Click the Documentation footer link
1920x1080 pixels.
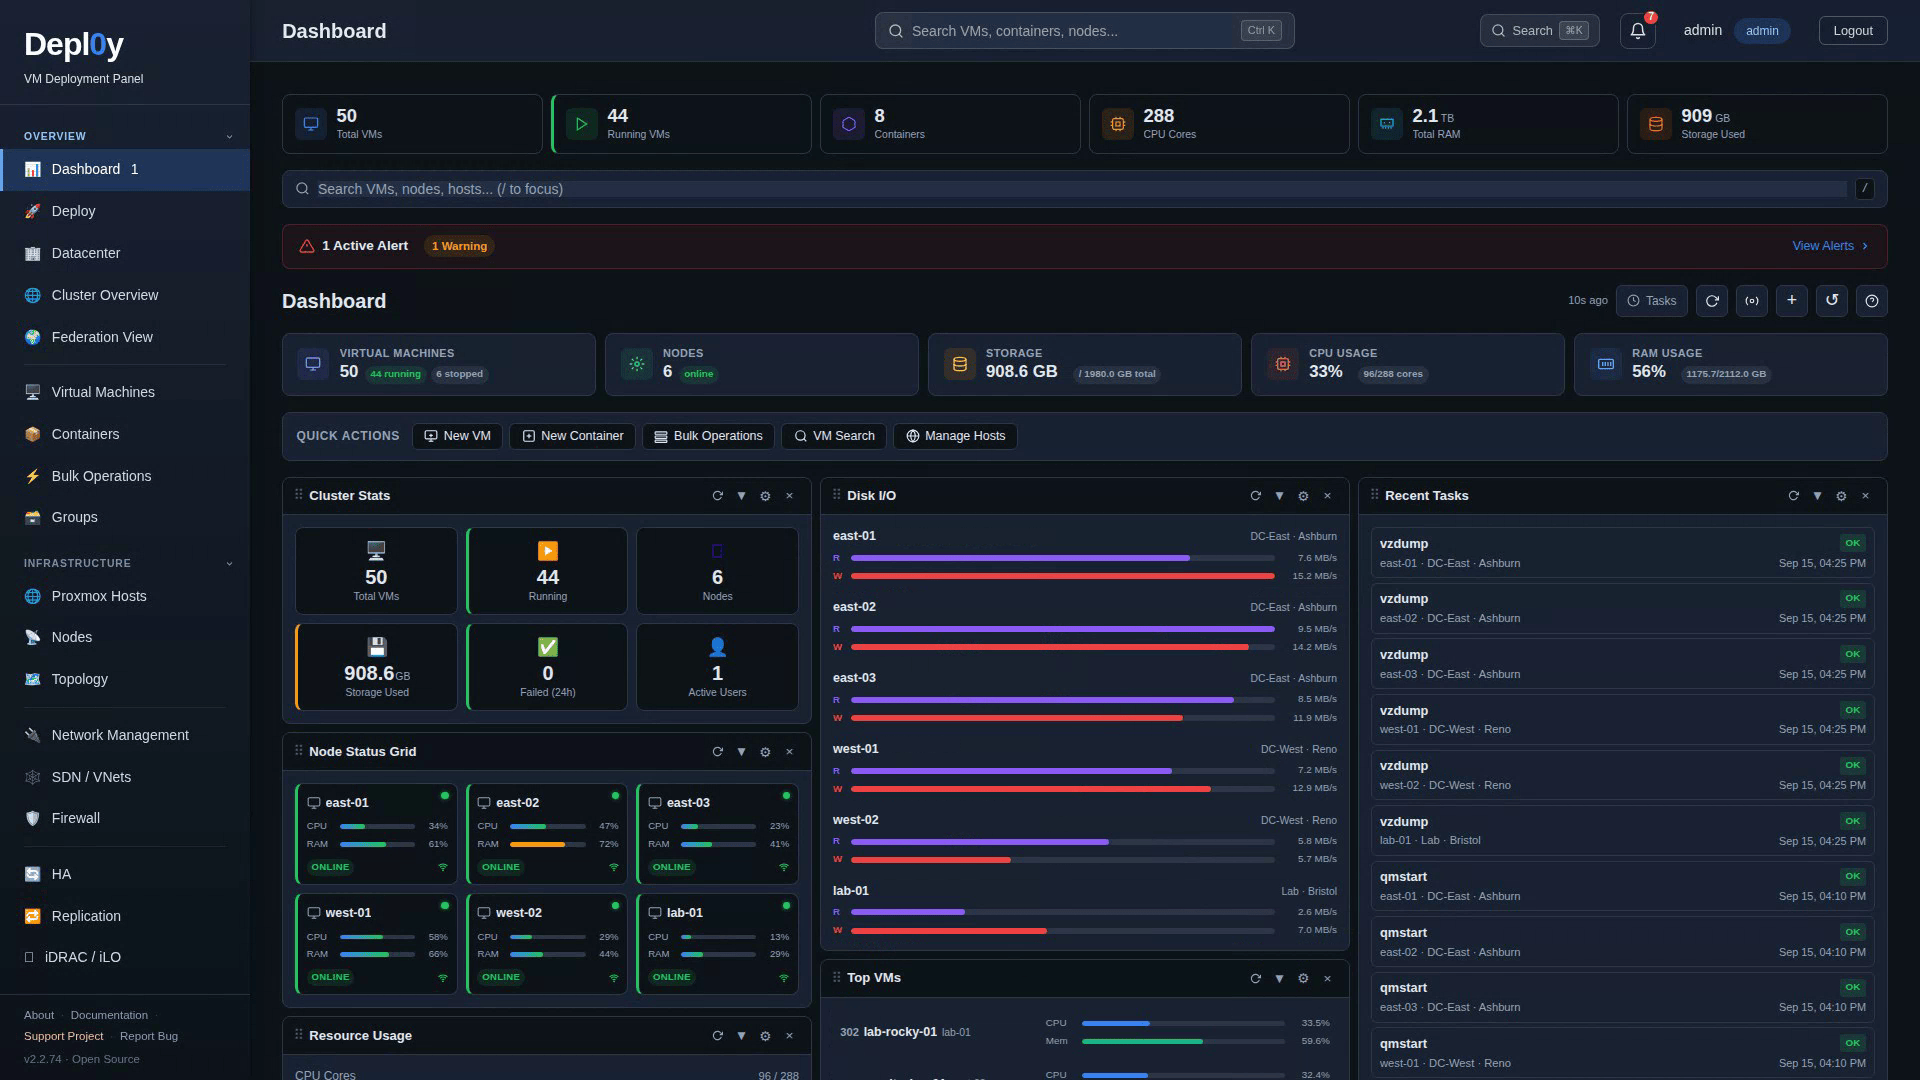[109, 1015]
